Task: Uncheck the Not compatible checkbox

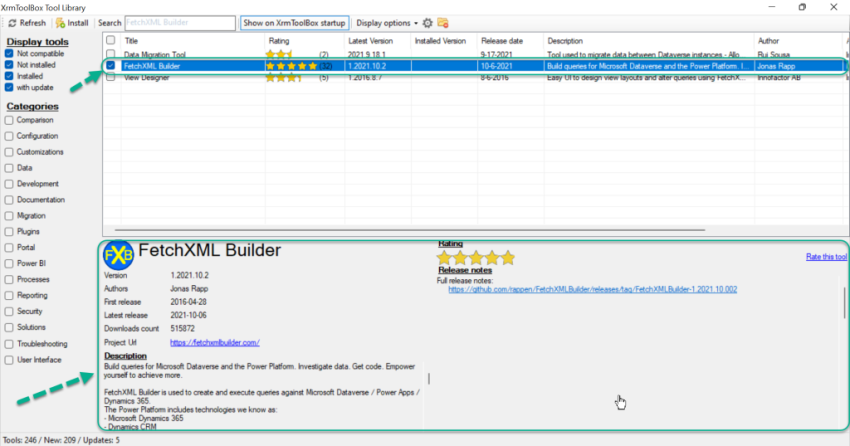Action: (9, 54)
